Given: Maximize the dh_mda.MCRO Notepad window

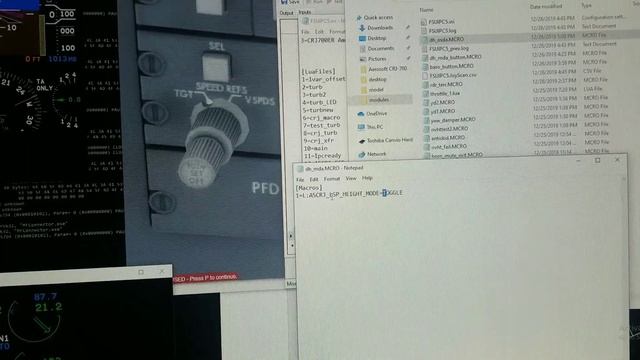Looking at the screenshot, I should (x=598, y=160).
